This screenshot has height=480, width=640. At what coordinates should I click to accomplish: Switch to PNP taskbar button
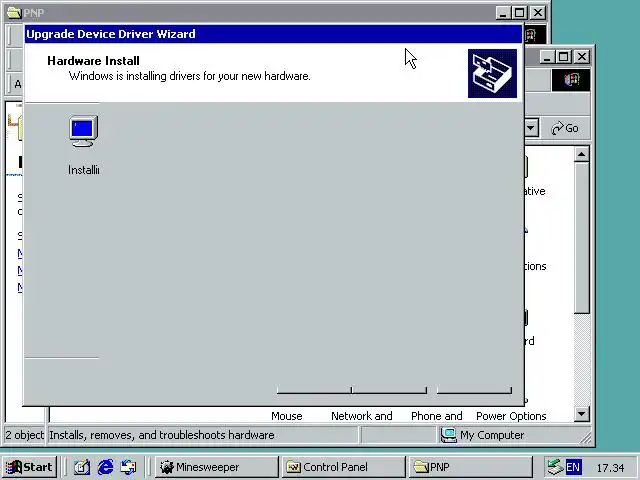tap(471, 467)
